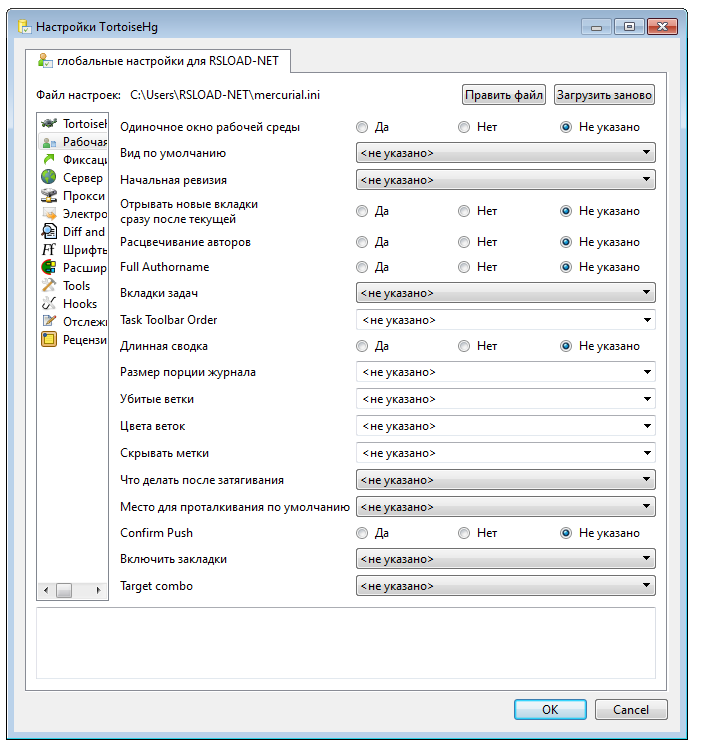Viewport: 705px width, 746px height.
Task: Click the user icon on global settings tab
Action: 45,61
